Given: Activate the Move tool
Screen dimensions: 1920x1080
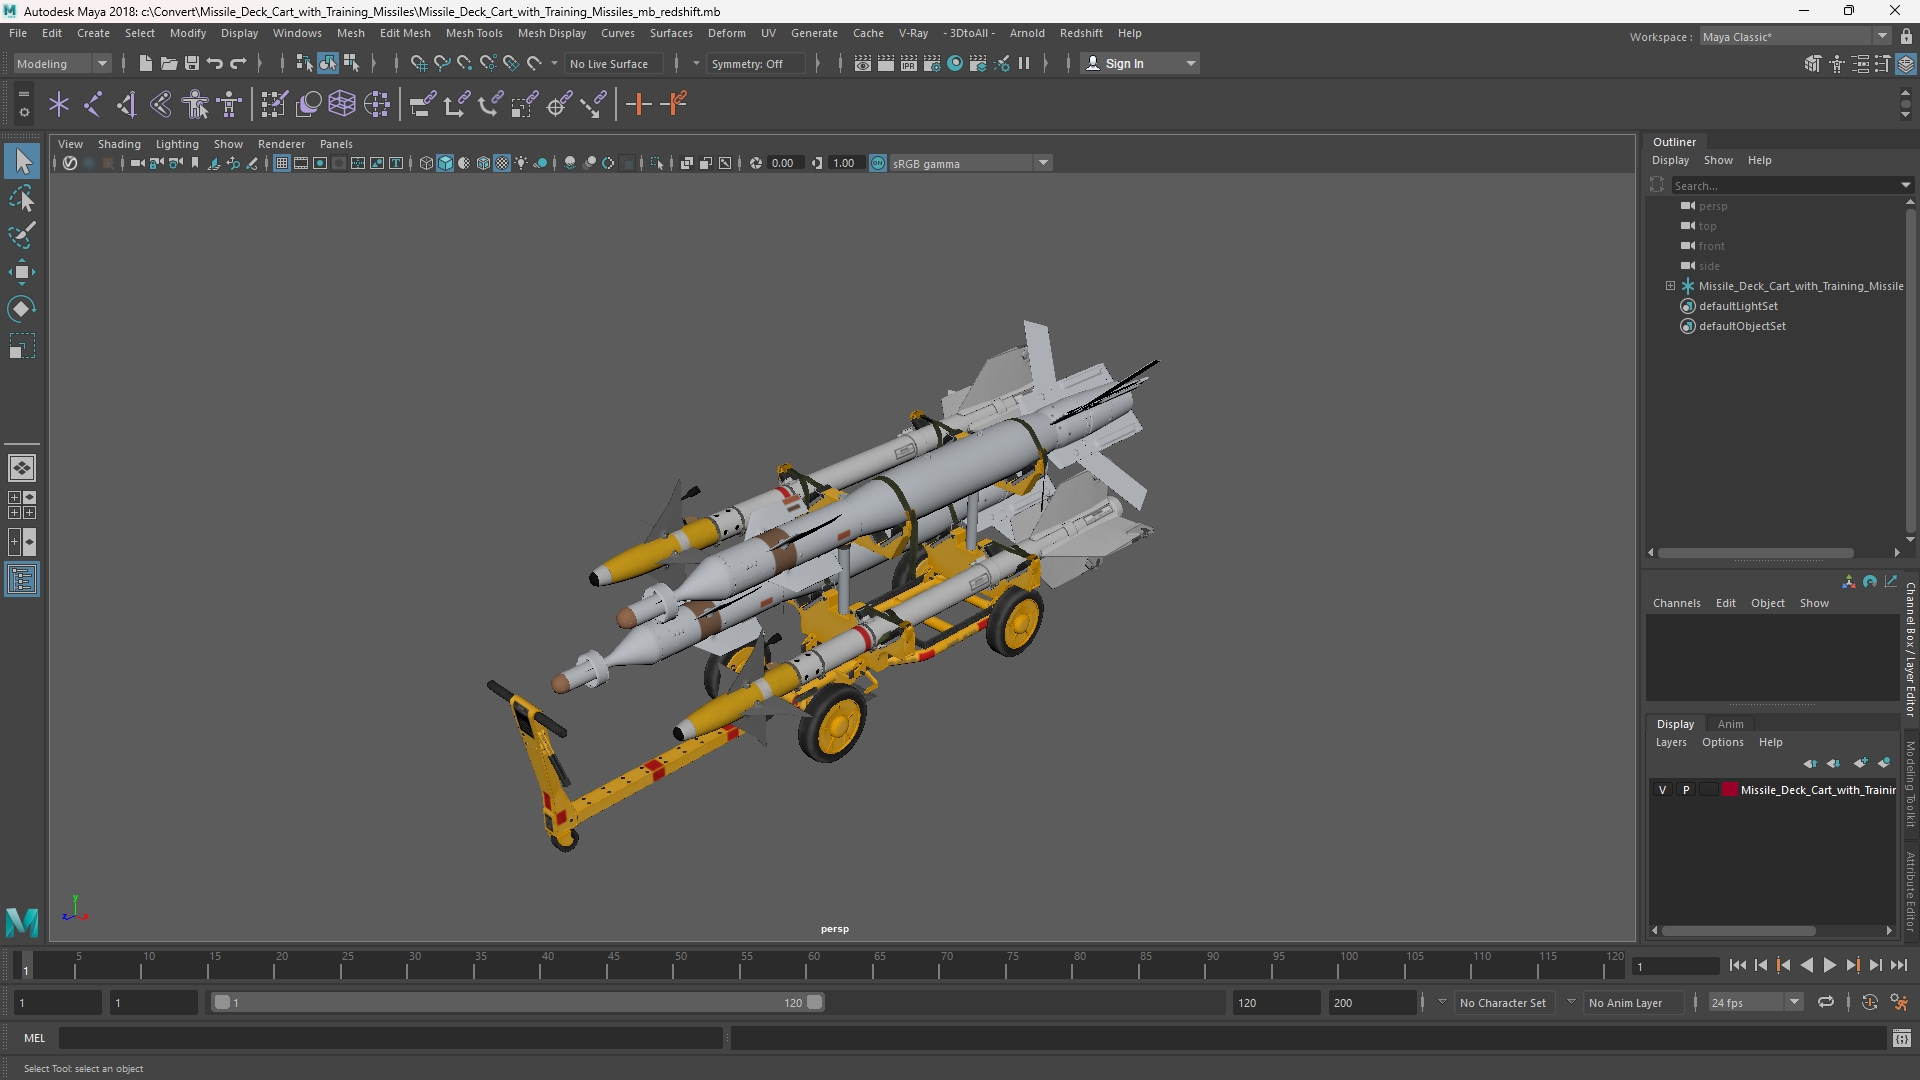Looking at the screenshot, I should point(22,272).
